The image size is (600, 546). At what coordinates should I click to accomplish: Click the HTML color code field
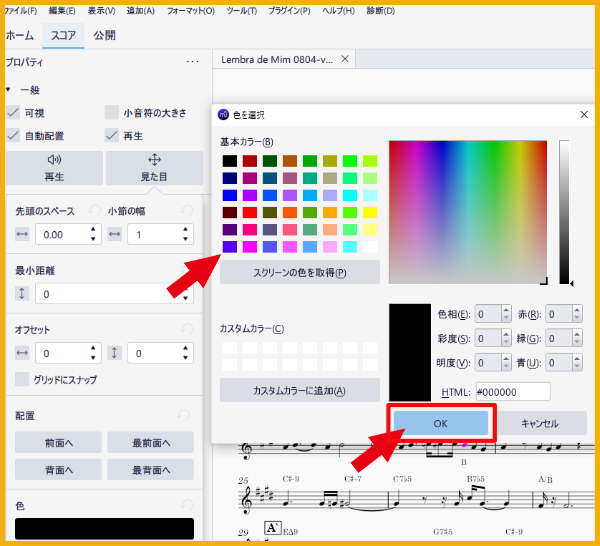513,392
